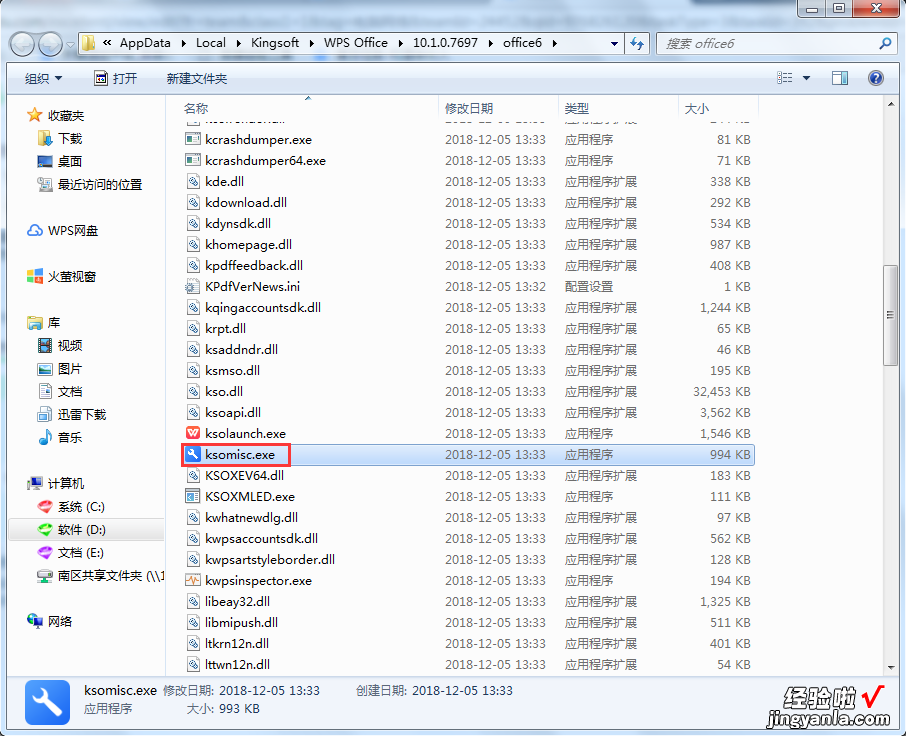Open the view options dropdown arrow

coord(807,78)
